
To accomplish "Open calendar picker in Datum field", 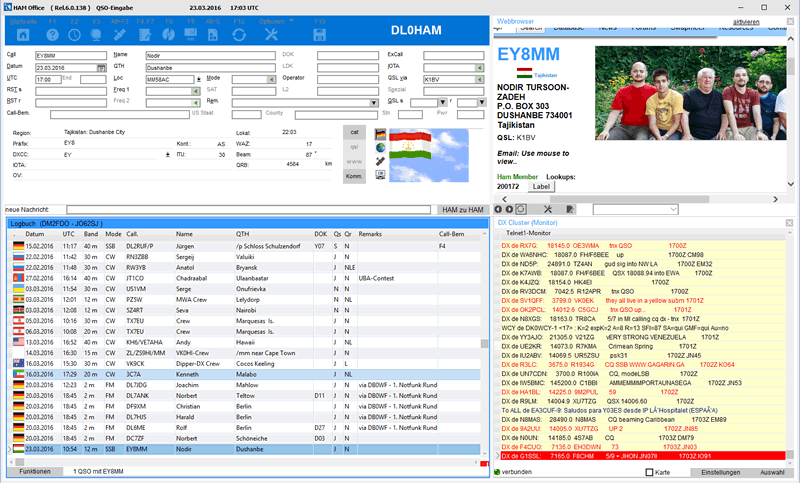I will 102,66.
